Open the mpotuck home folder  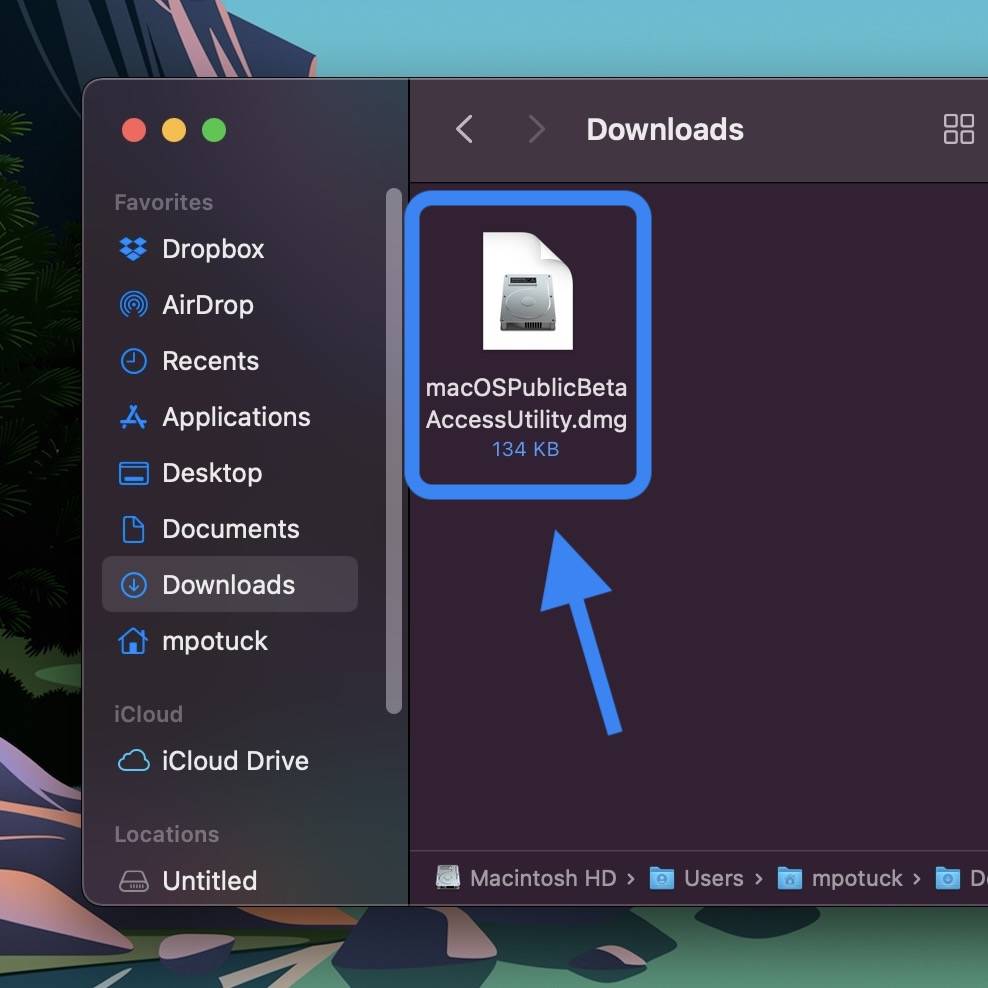coord(215,641)
